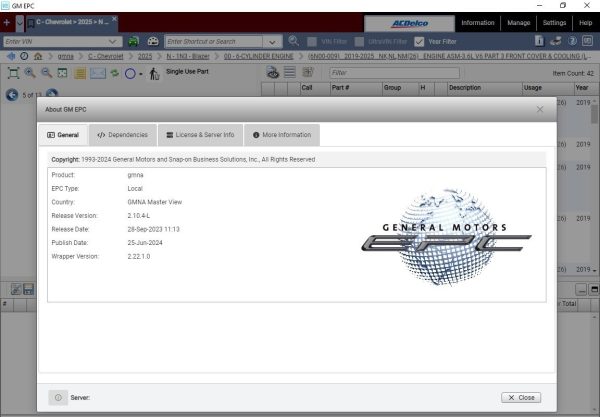This screenshot has width=600, height=417.
Task: Select the General tab
Action: pyautogui.click(x=63, y=135)
